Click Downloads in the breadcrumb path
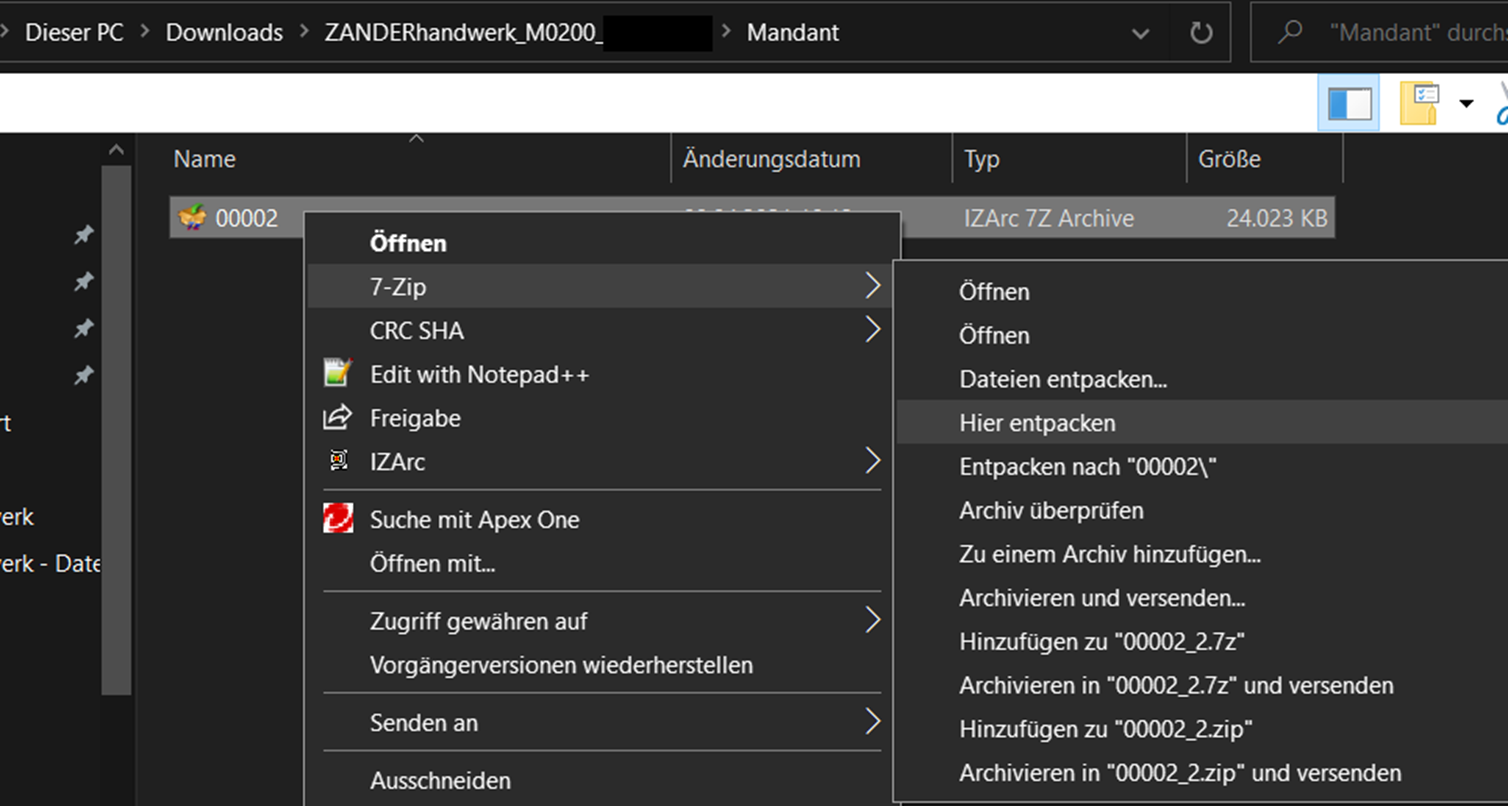The image size is (1508, 806). pyautogui.click(x=224, y=32)
